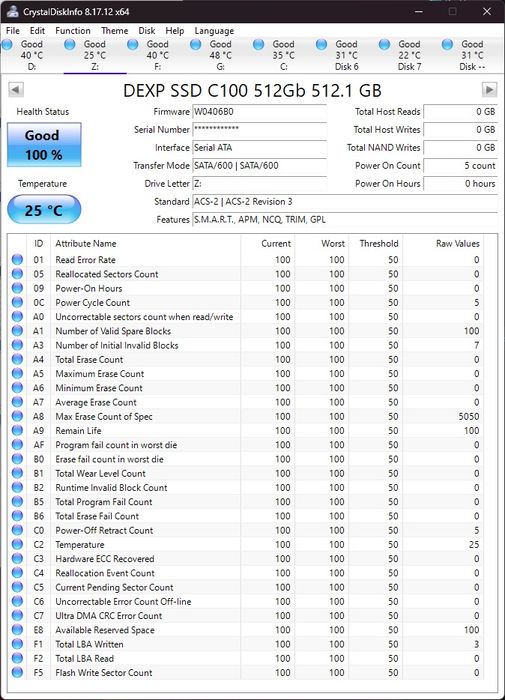Select the Uncorrectable Error Count Off-line row

pyautogui.click(x=246, y=601)
